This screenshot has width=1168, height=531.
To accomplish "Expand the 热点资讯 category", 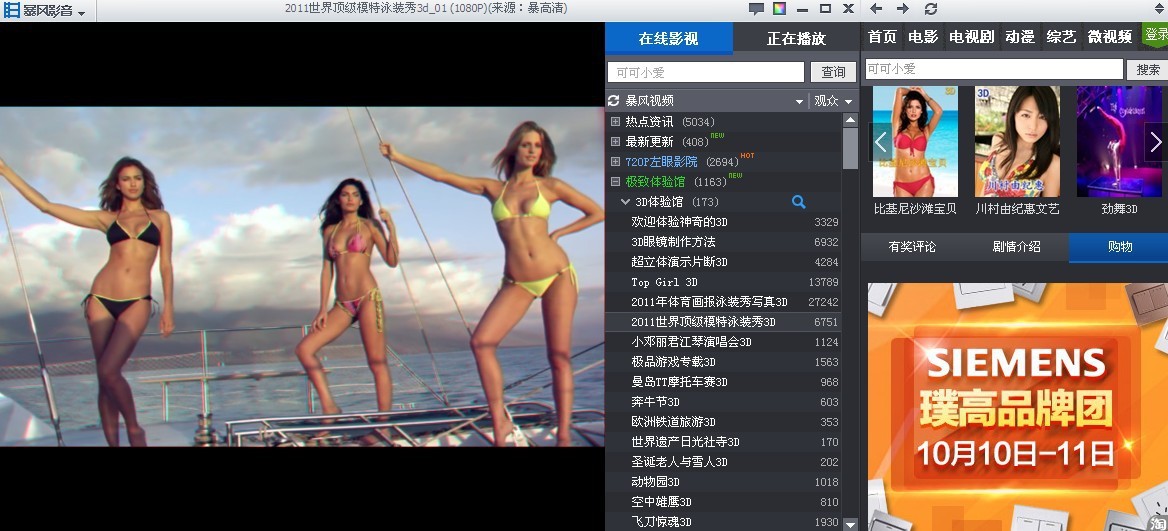I will coord(616,122).
